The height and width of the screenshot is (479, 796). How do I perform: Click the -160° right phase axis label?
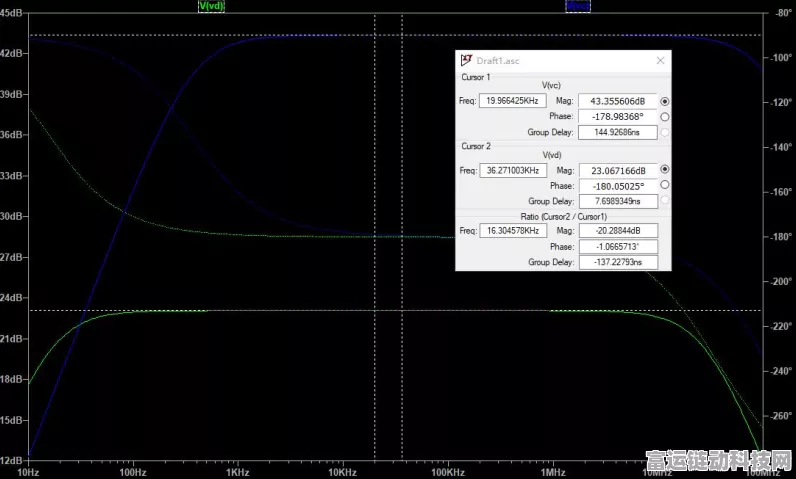[781, 192]
